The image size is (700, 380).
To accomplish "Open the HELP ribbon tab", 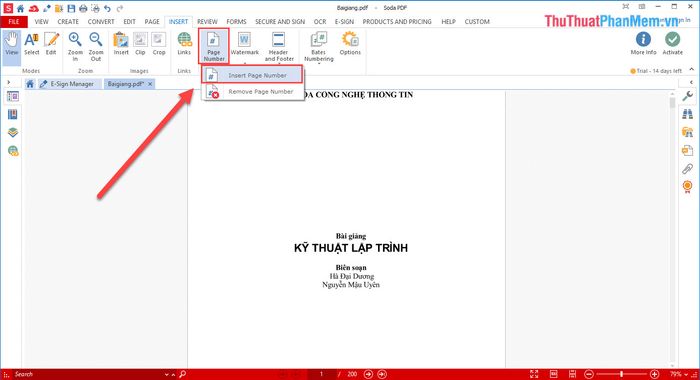I will pyautogui.click(x=448, y=21).
